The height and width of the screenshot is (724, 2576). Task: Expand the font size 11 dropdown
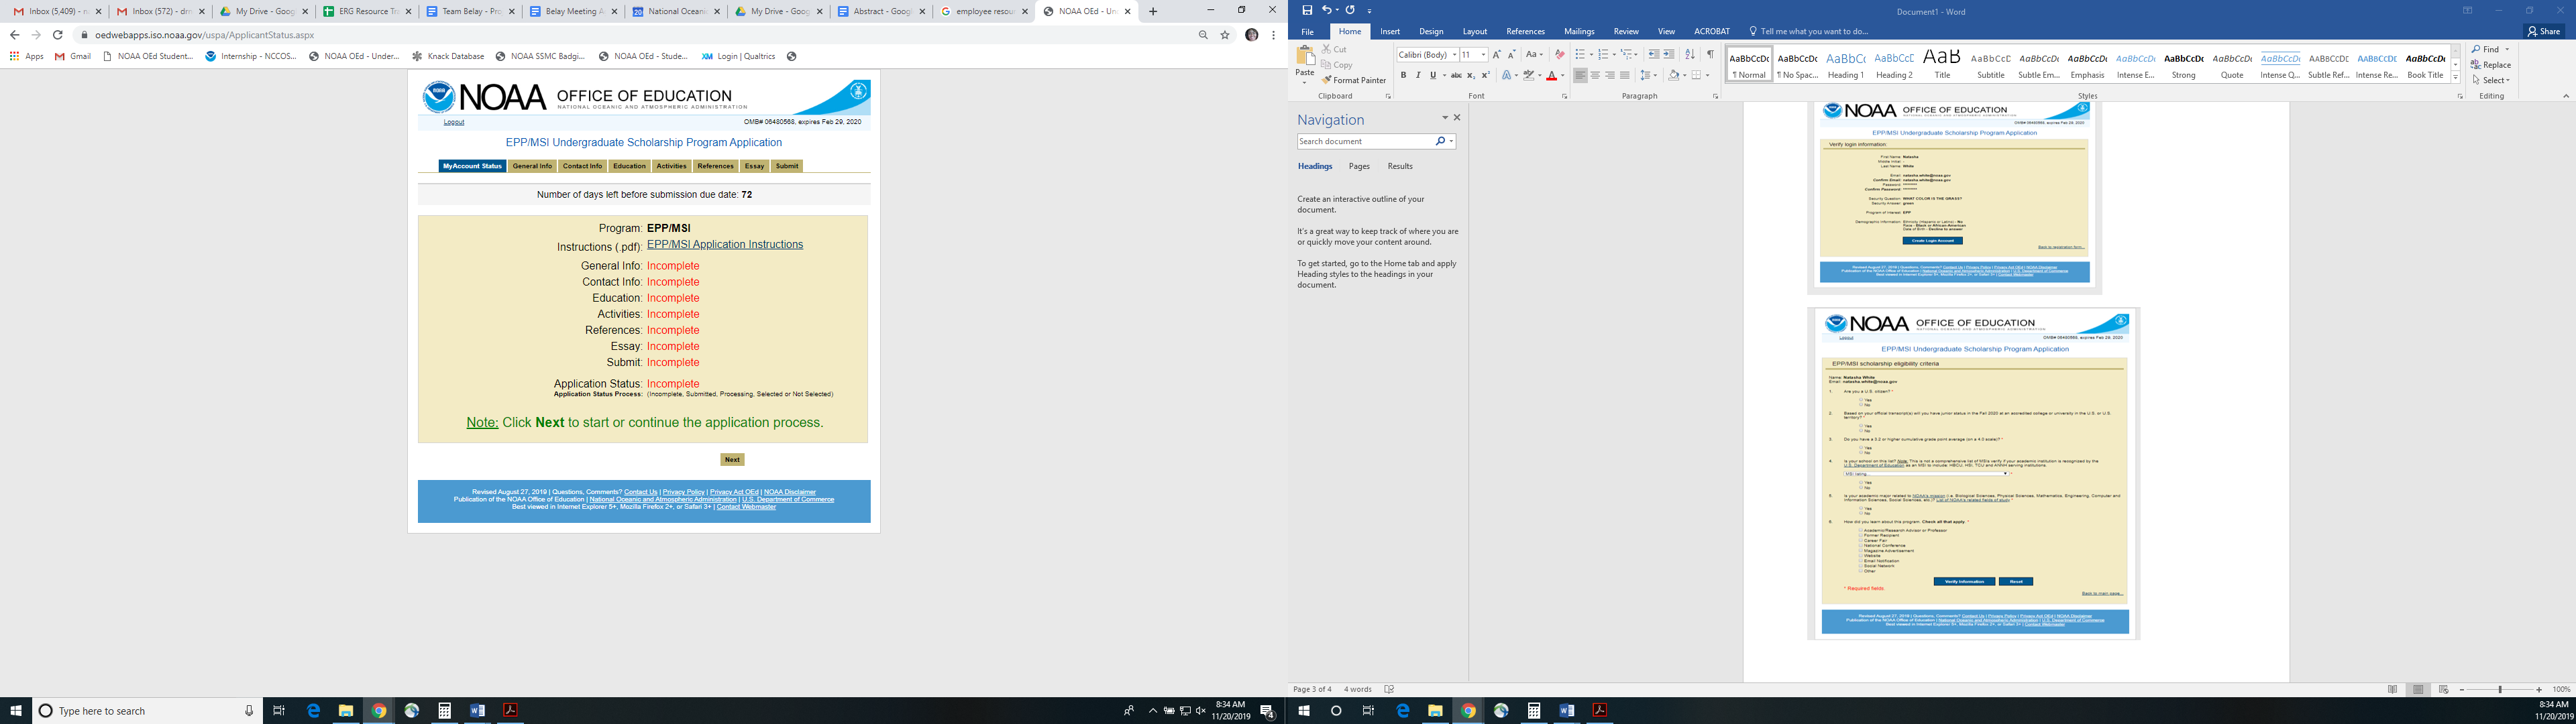coord(1483,55)
